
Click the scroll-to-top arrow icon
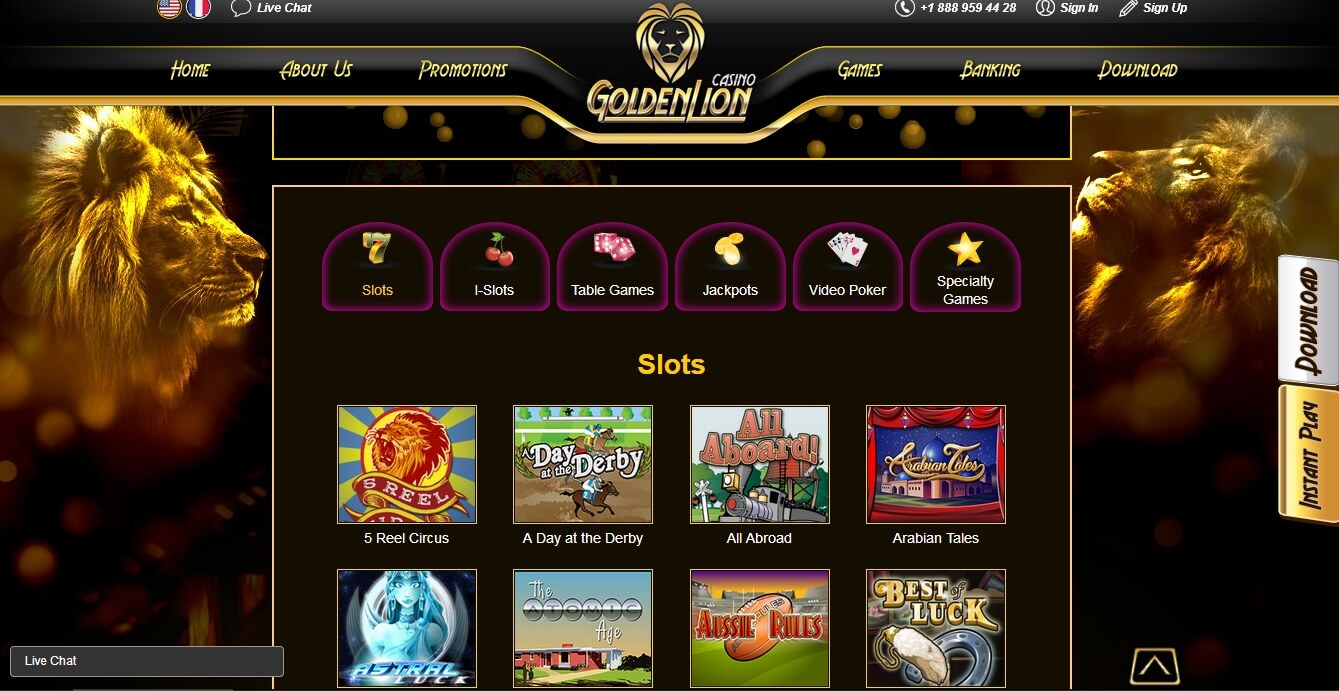[1154, 666]
